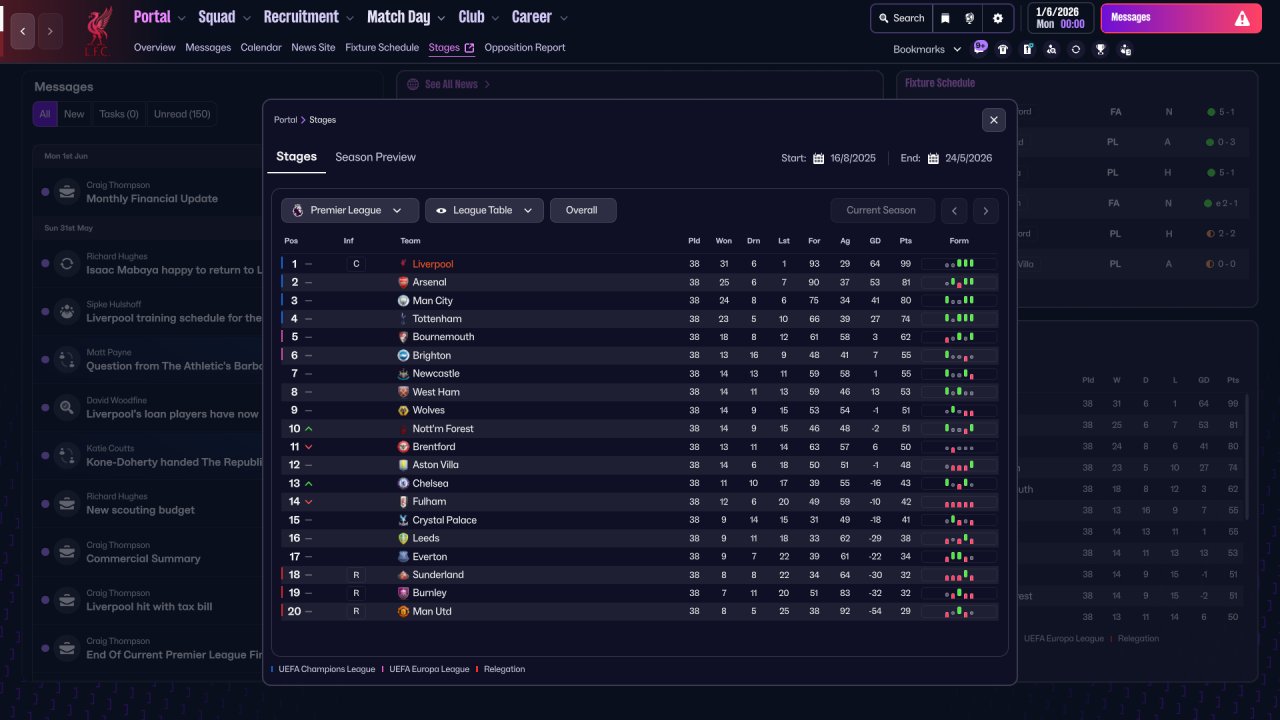Click the C champions marker for Liverpool
Viewport: 1280px width, 720px height.
[355, 264]
